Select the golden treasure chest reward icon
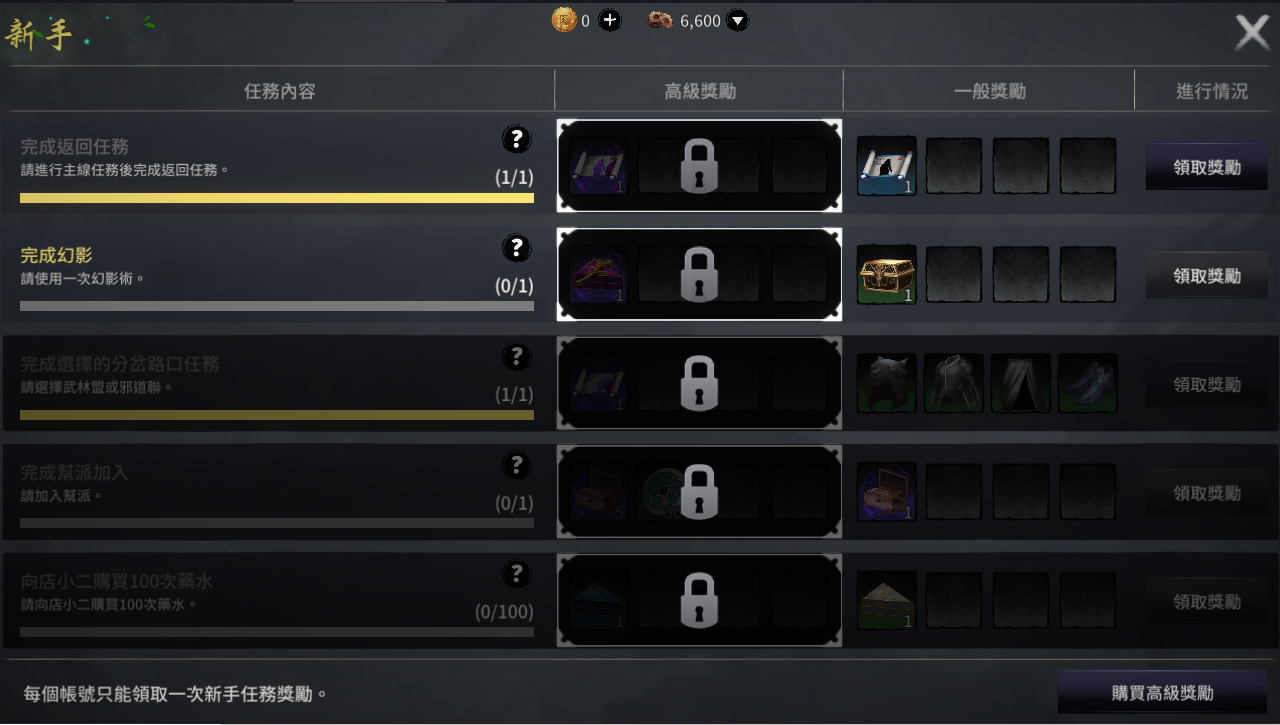 pos(887,275)
